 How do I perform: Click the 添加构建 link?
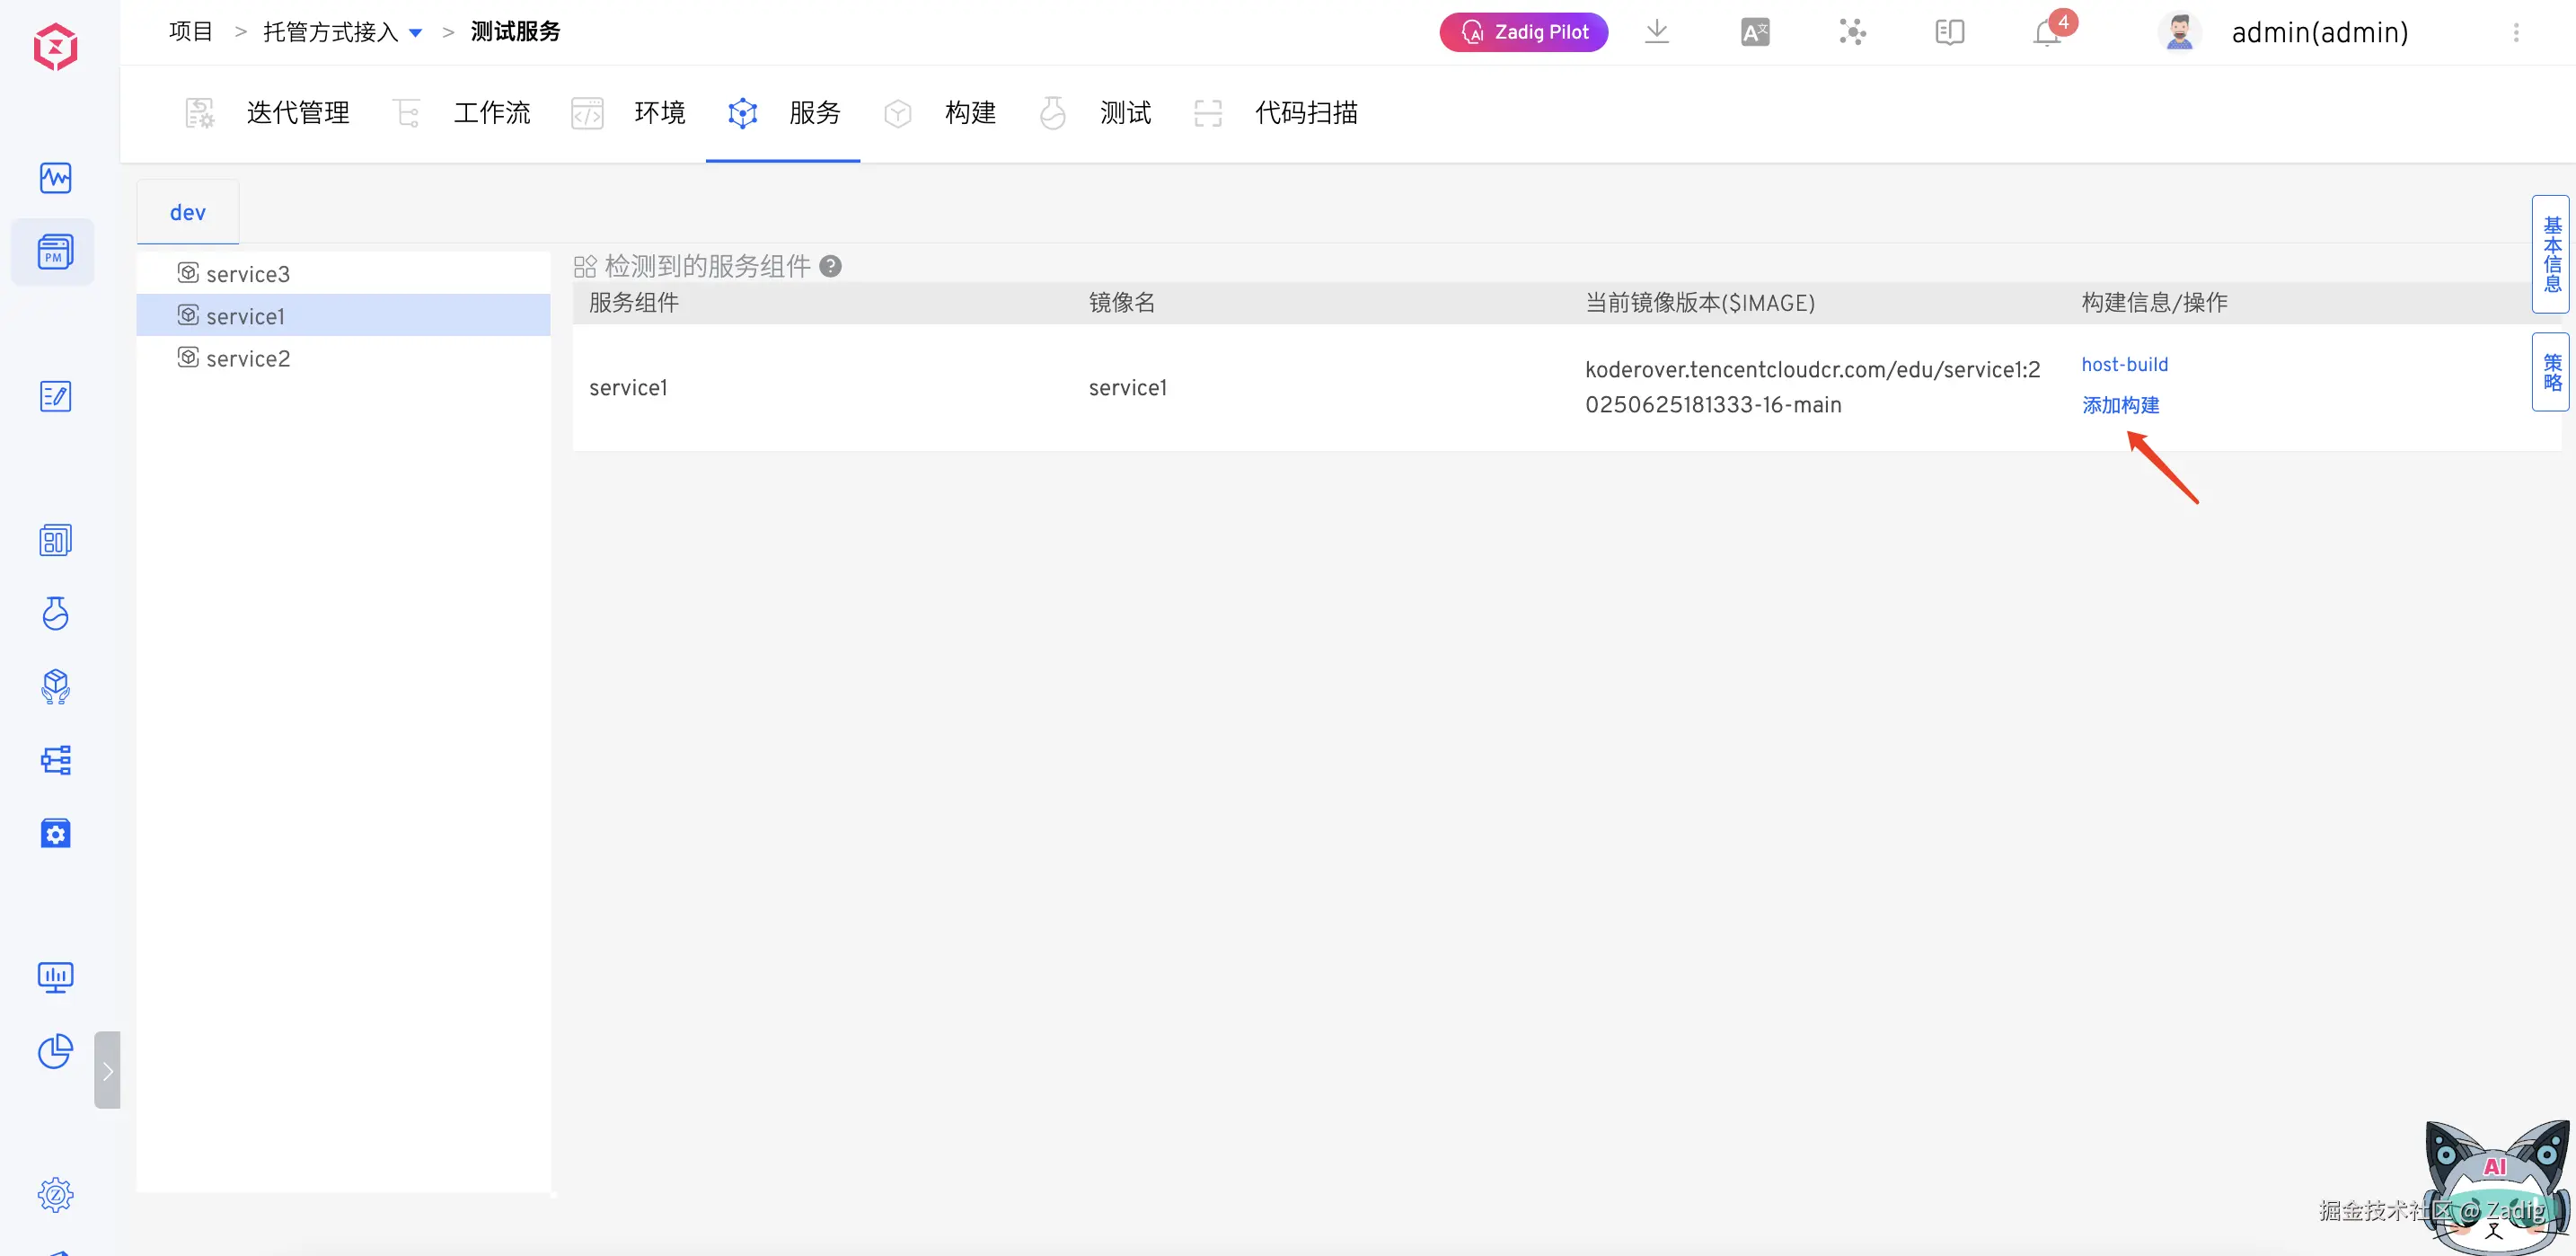(2120, 405)
